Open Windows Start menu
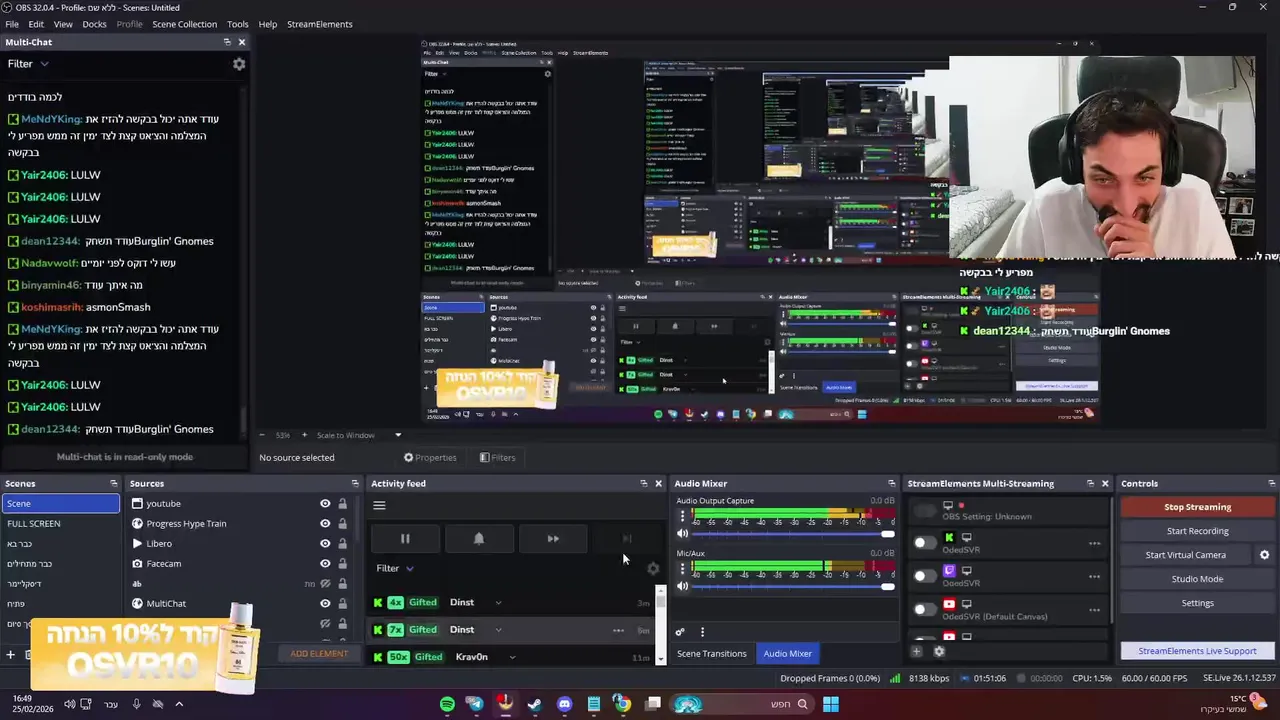The image size is (1280, 720). point(830,704)
